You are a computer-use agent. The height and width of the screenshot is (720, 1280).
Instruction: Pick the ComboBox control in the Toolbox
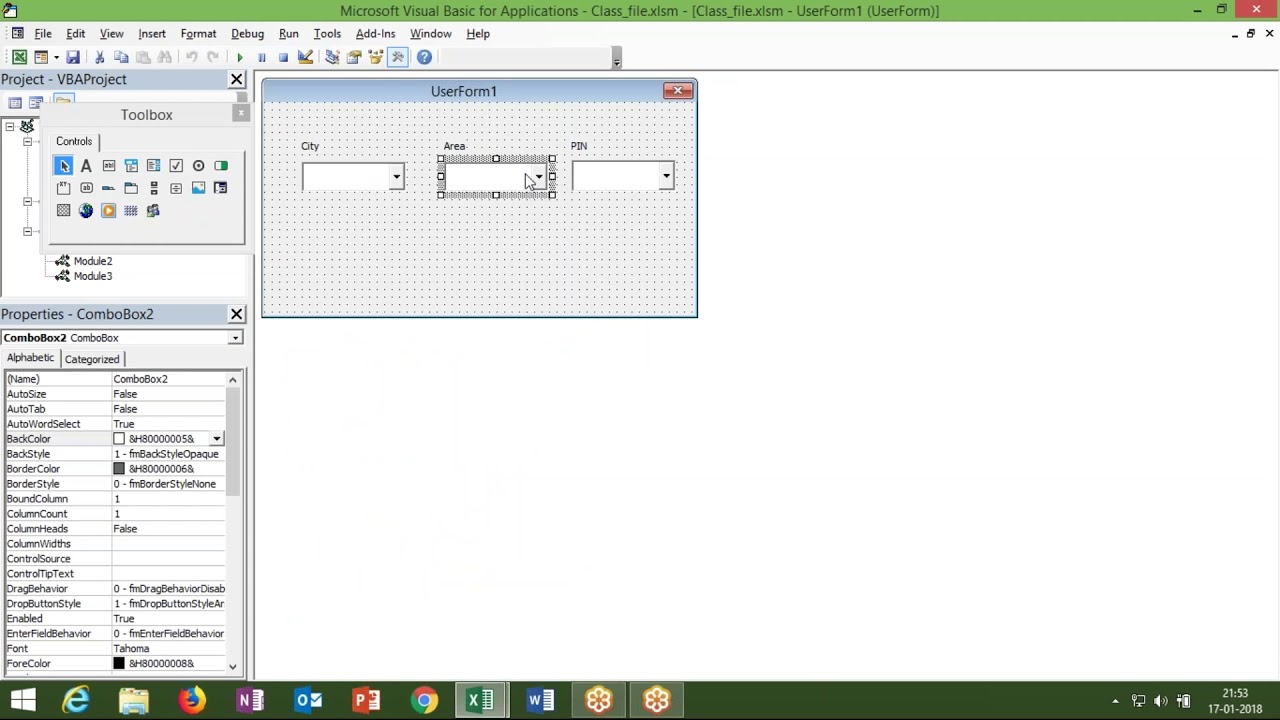131,166
